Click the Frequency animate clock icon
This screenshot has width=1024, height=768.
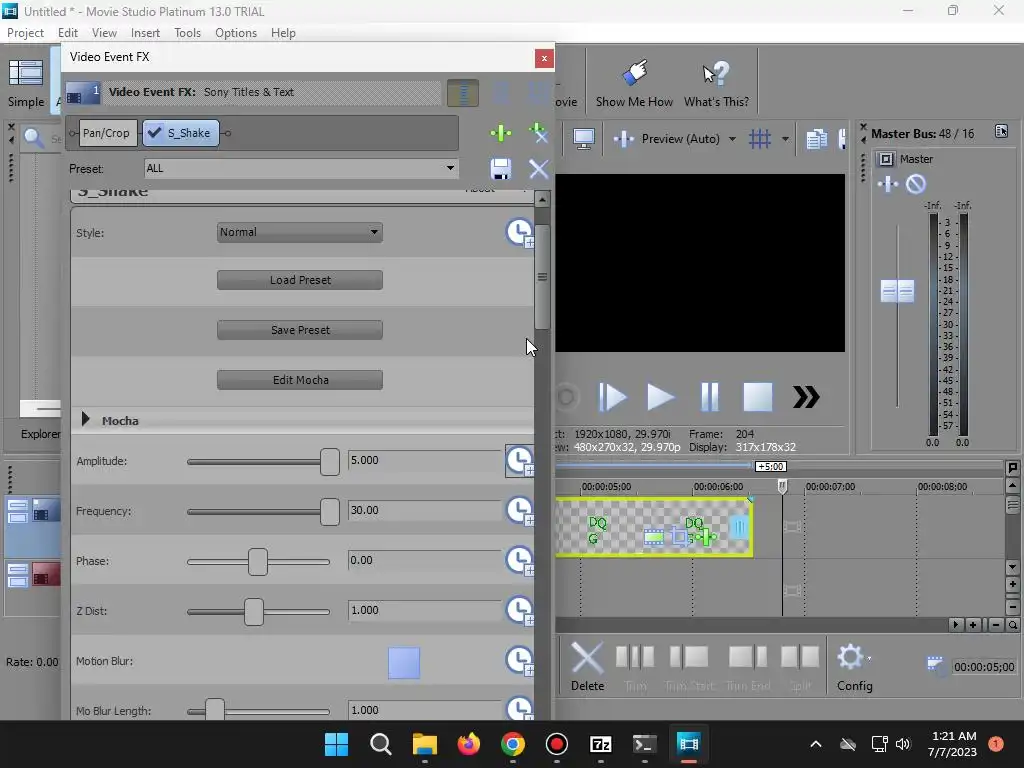(520, 511)
